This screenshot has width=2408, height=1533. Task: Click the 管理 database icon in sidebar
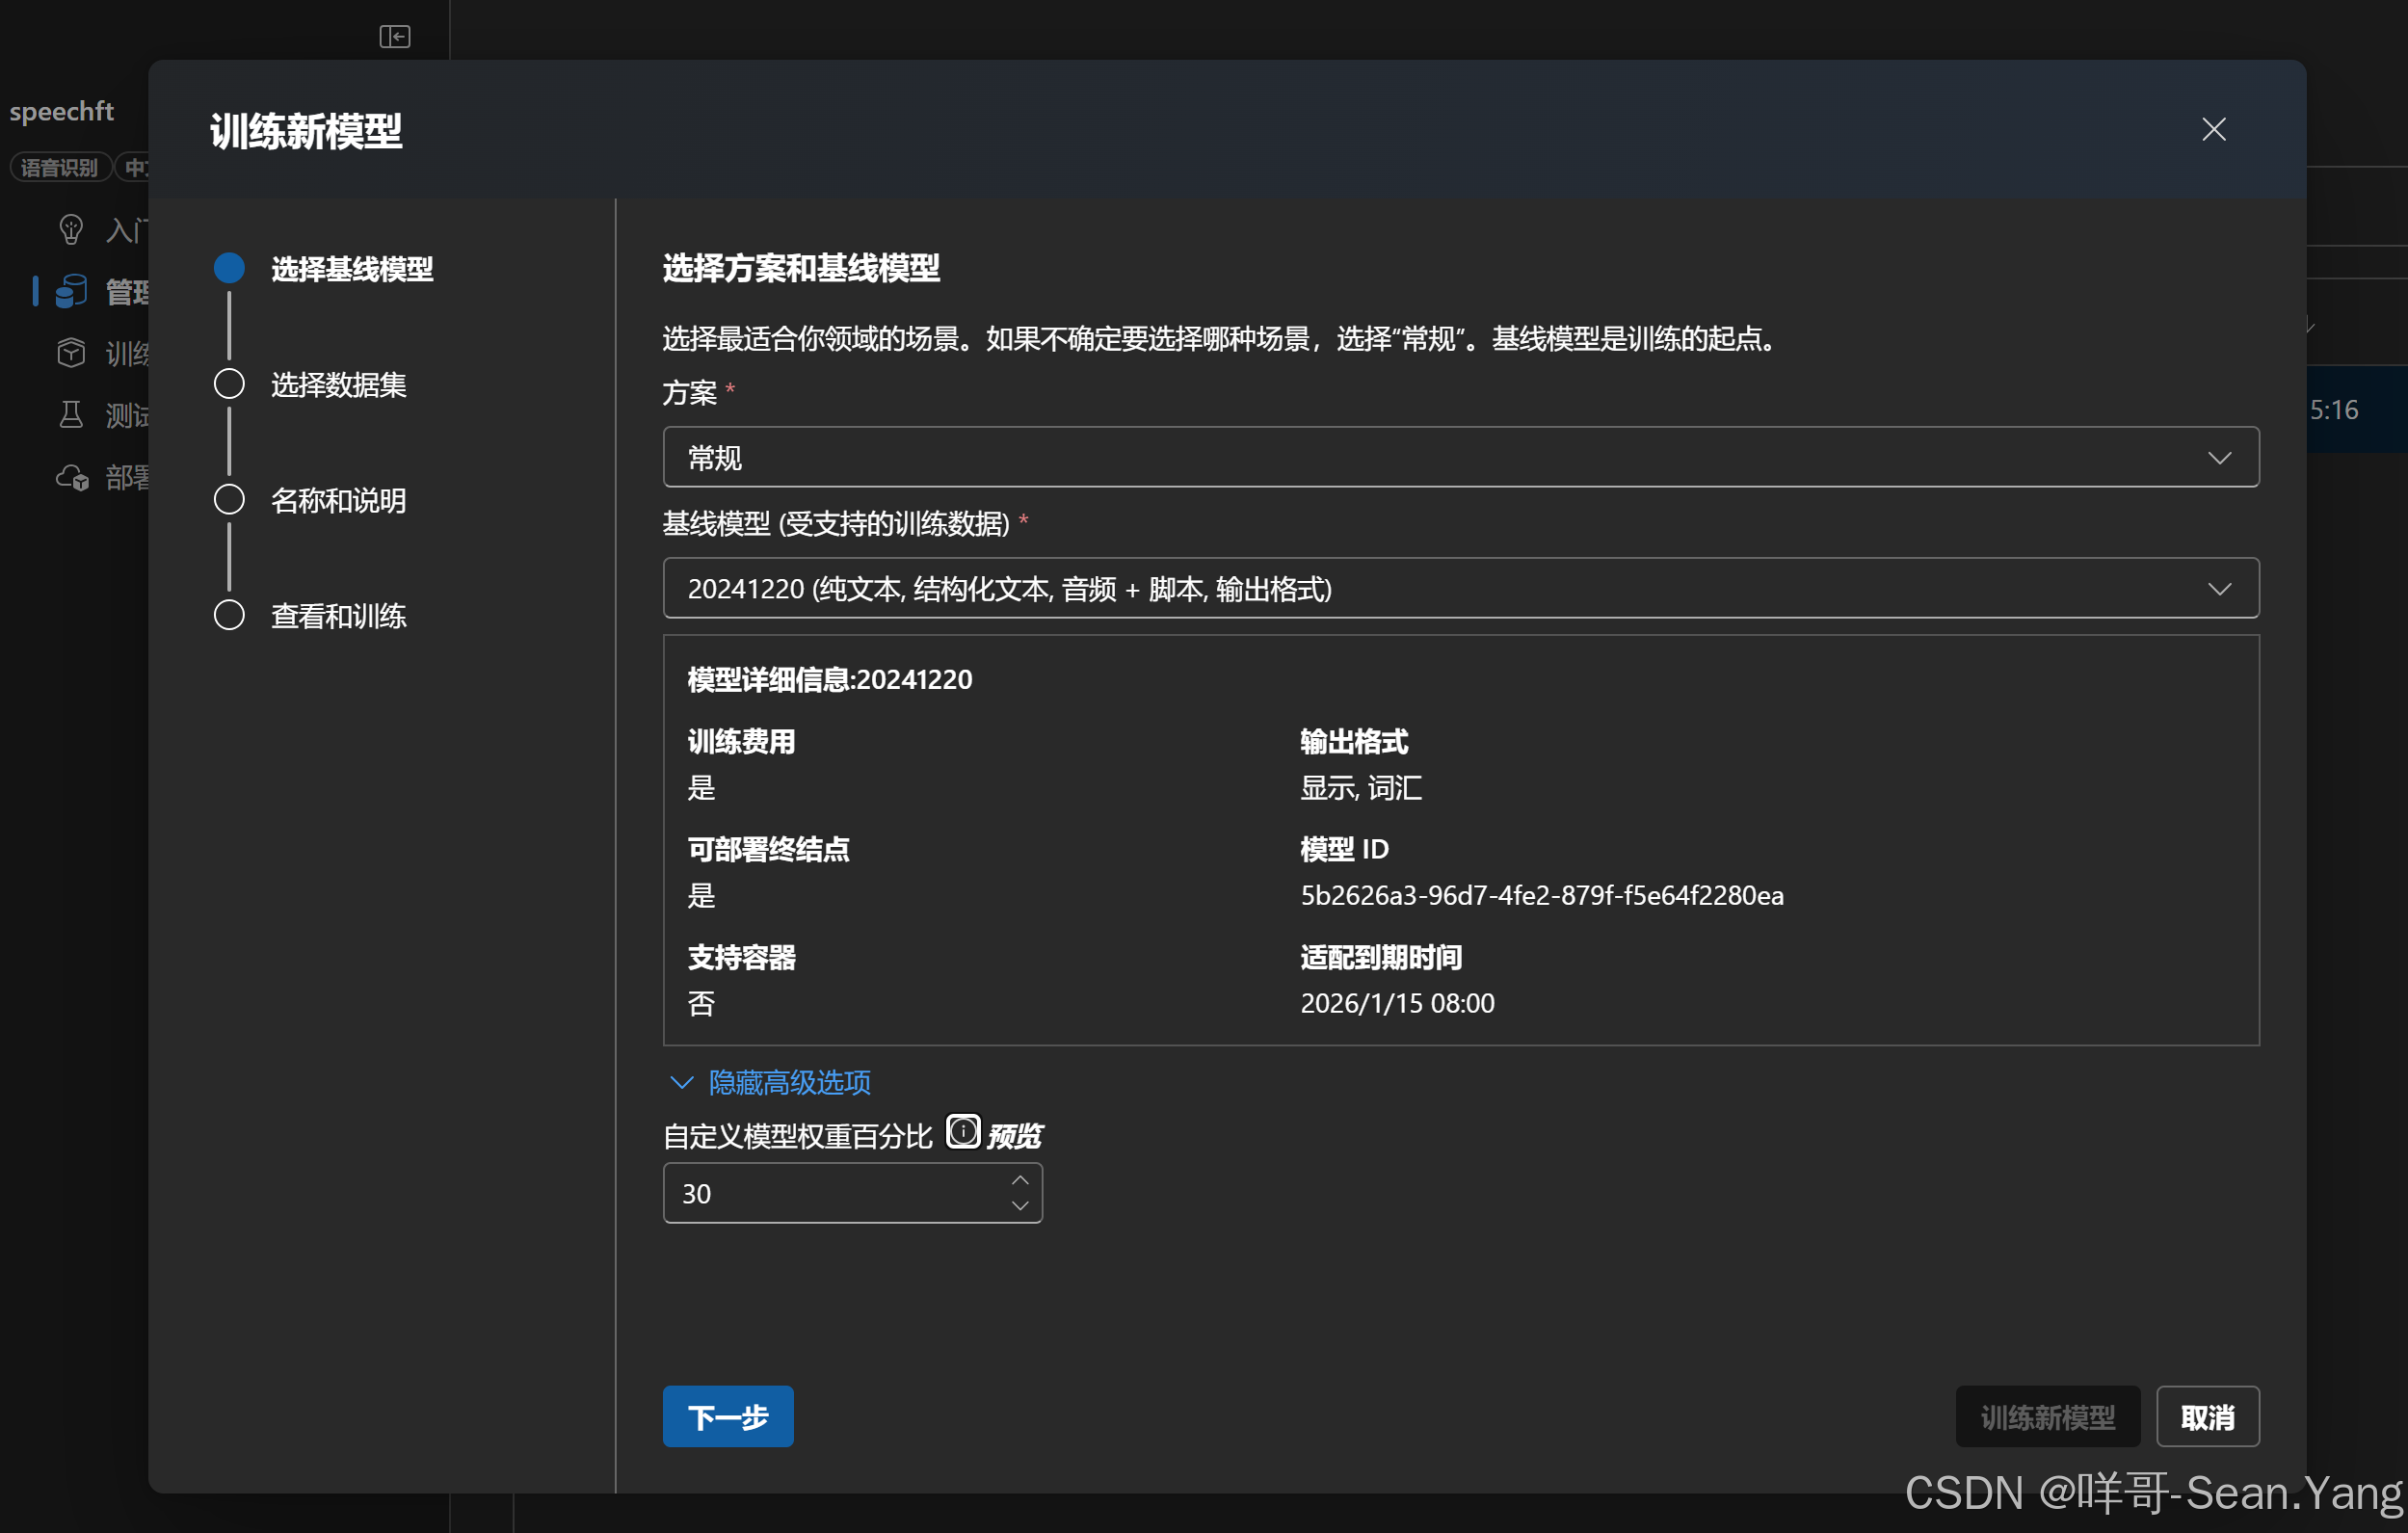click(x=71, y=291)
